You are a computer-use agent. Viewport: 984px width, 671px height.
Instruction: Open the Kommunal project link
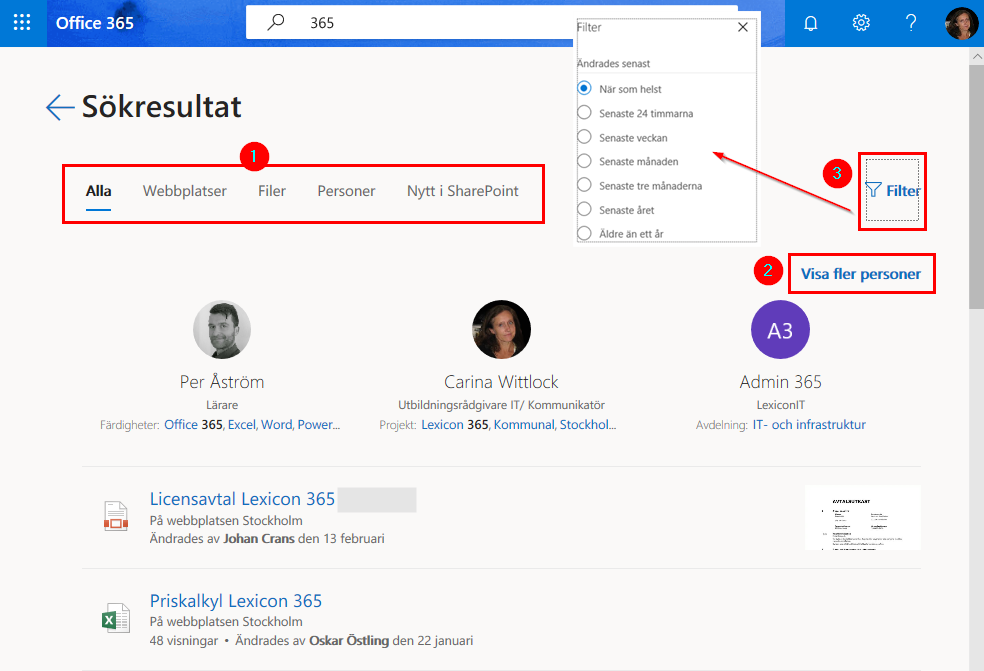[x=524, y=425]
